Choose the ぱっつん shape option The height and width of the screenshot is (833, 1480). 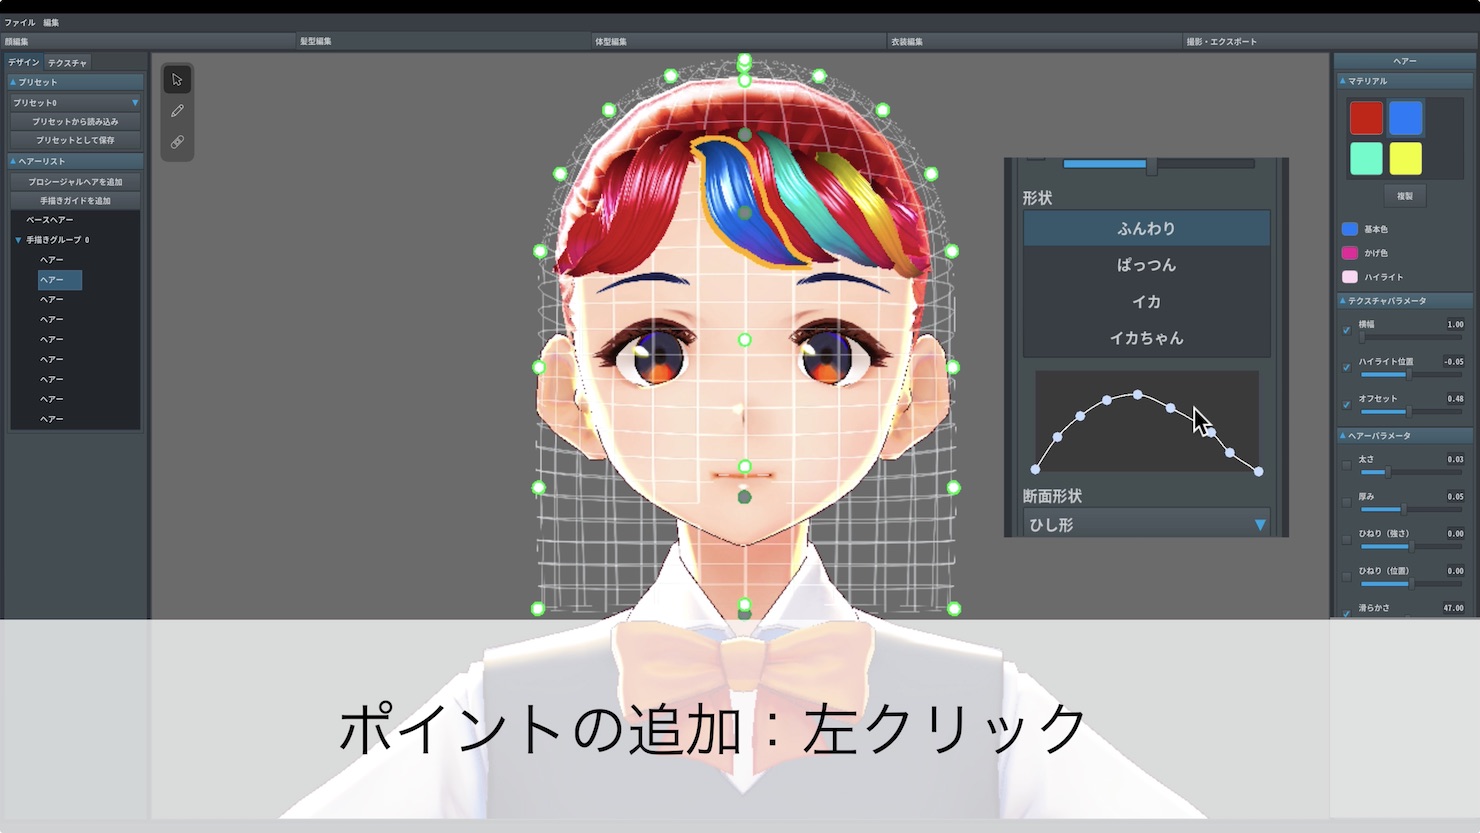pos(1146,265)
